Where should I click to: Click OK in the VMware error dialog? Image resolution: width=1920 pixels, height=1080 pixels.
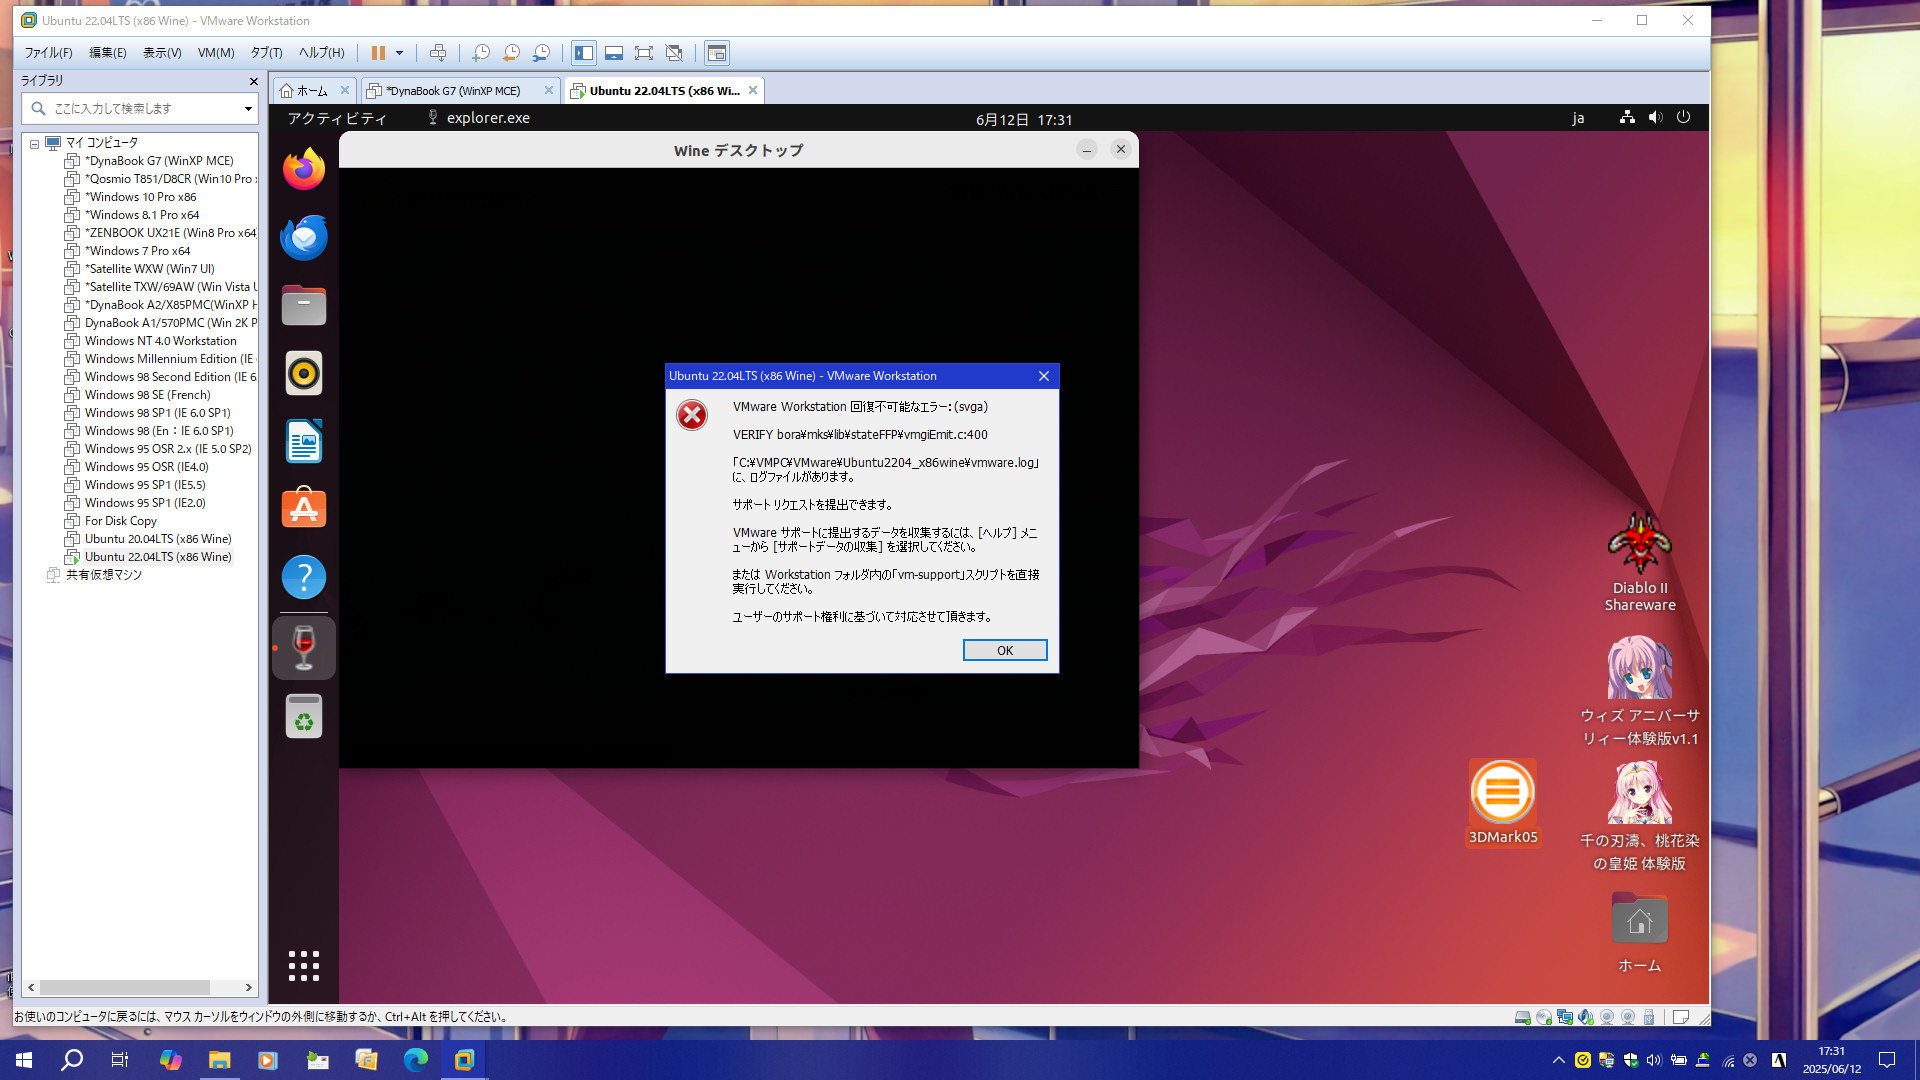[1005, 650]
